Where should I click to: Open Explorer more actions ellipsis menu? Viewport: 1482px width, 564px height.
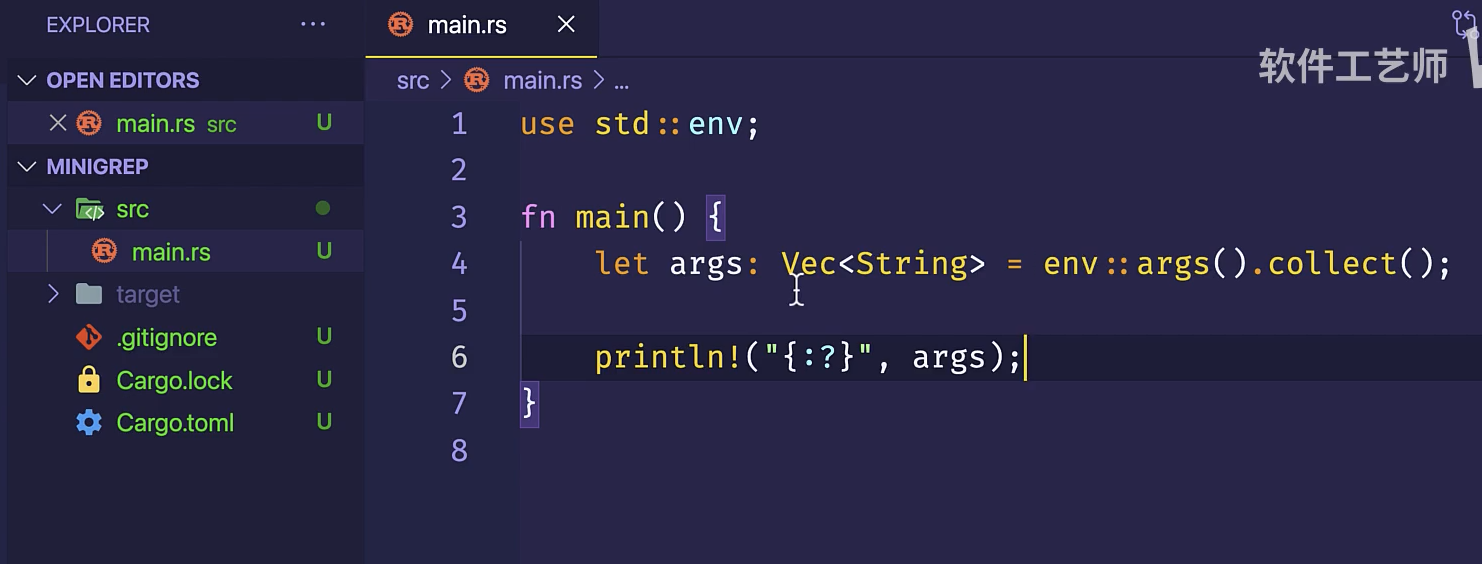coord(313,25)
